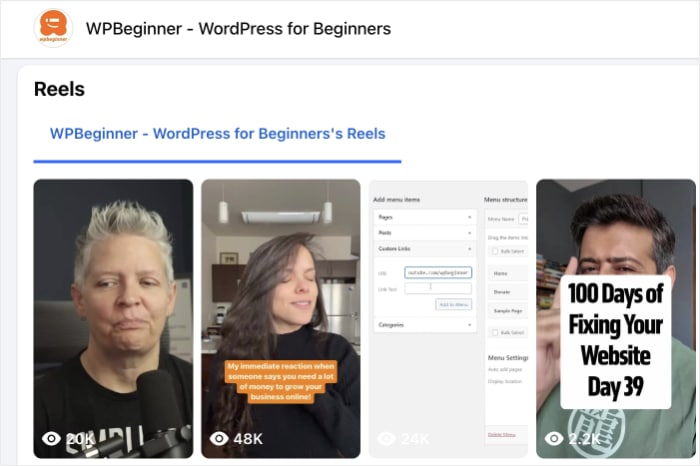This screenshot has height=466, width=700.
Task: Open the 100 Days of Fixing Your Website reel
Action: [x=616, y=318]
